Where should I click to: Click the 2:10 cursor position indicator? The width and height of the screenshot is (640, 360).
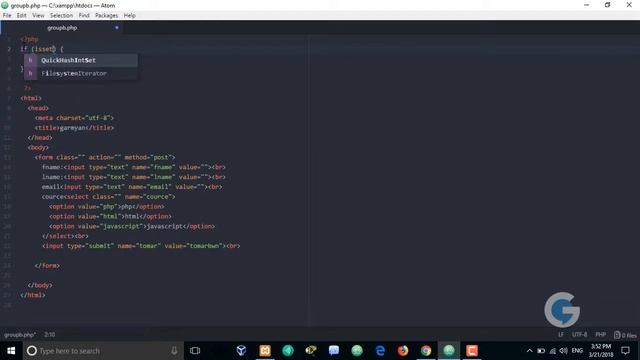49,335
